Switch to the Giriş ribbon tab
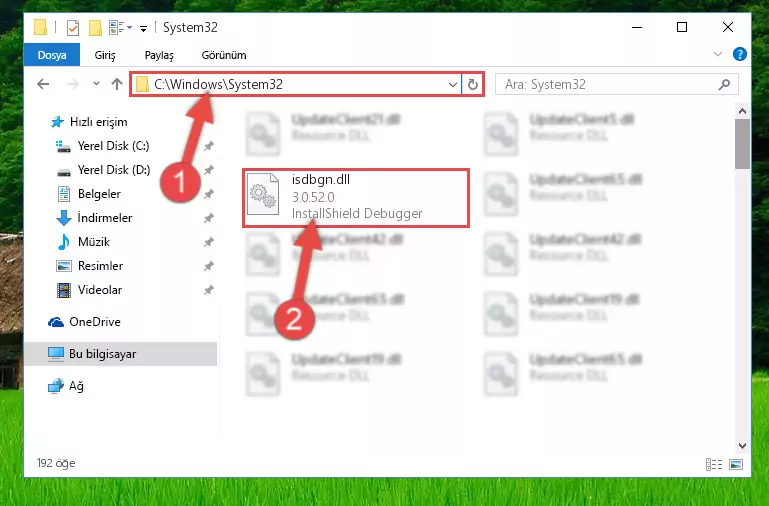The height and width of the screenshot is (506, 769). tap(105, 55)
